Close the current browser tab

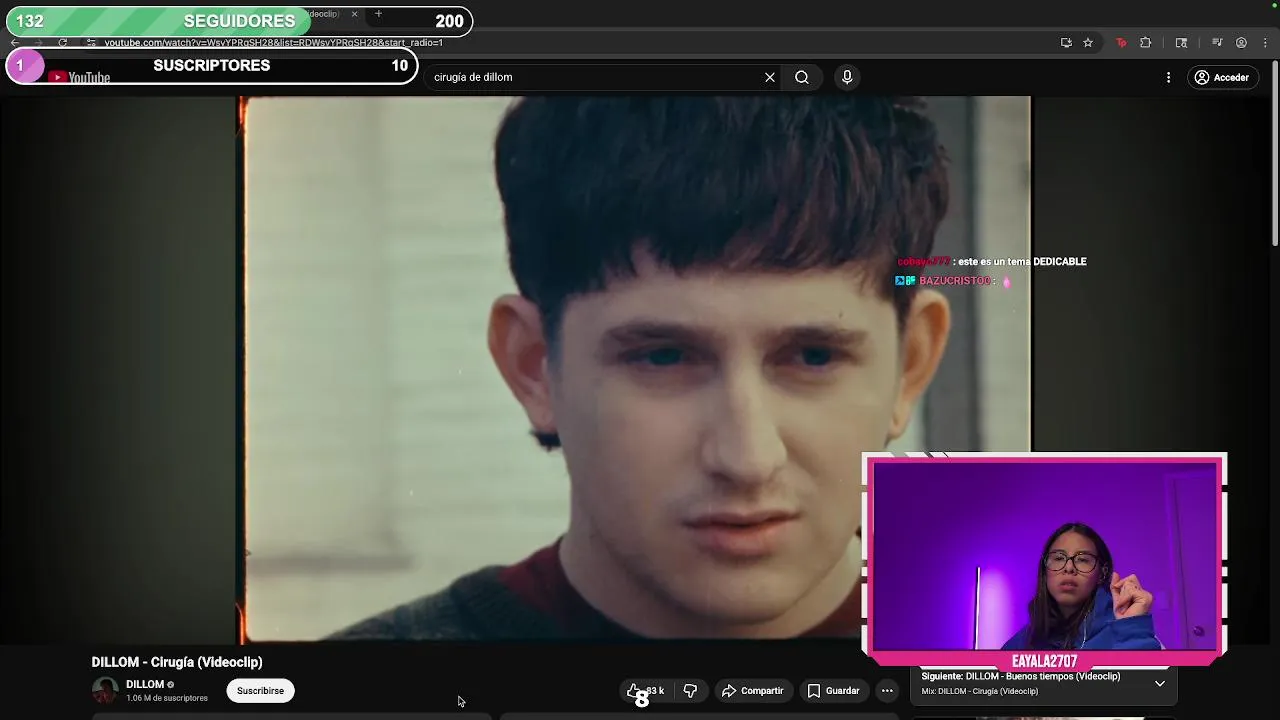point(354,14)
